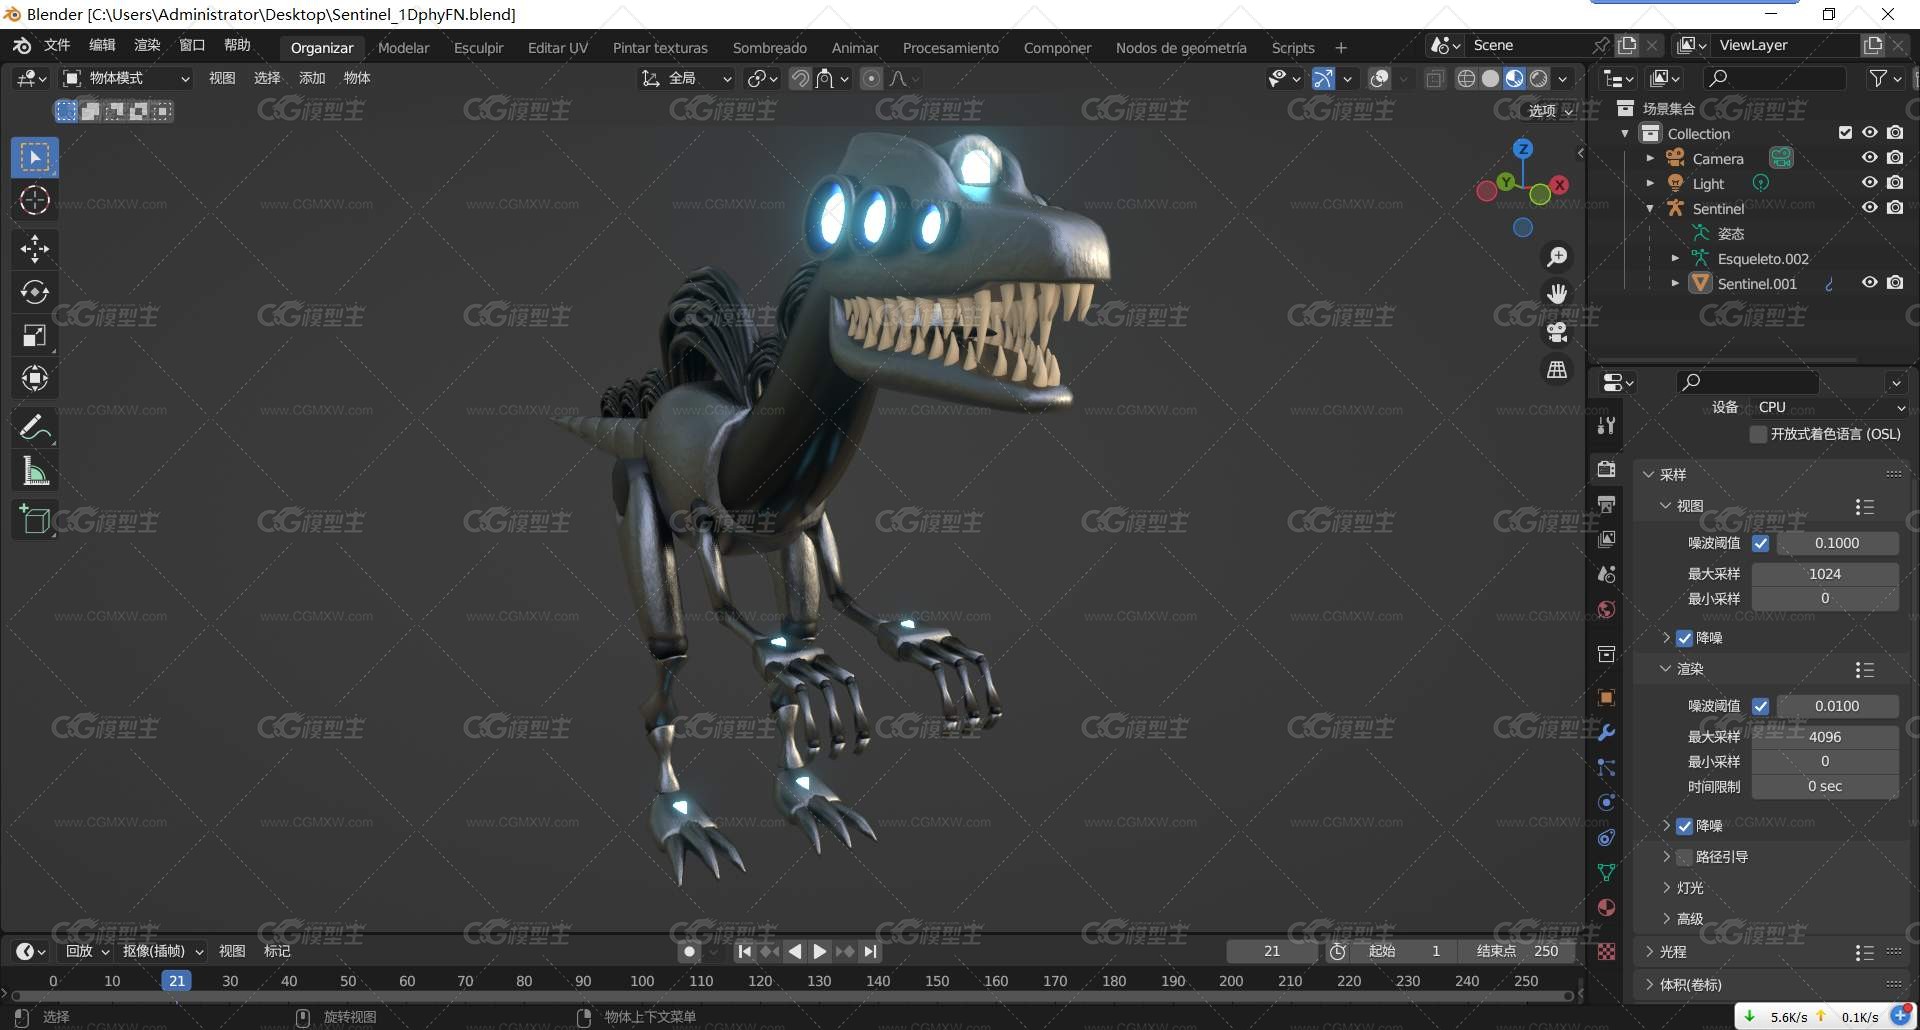Toggle Sentinel.001 mesh eye visibility
Image resolution: width=1920 pixels, height=1030 pixels.
click(1869, 282)
